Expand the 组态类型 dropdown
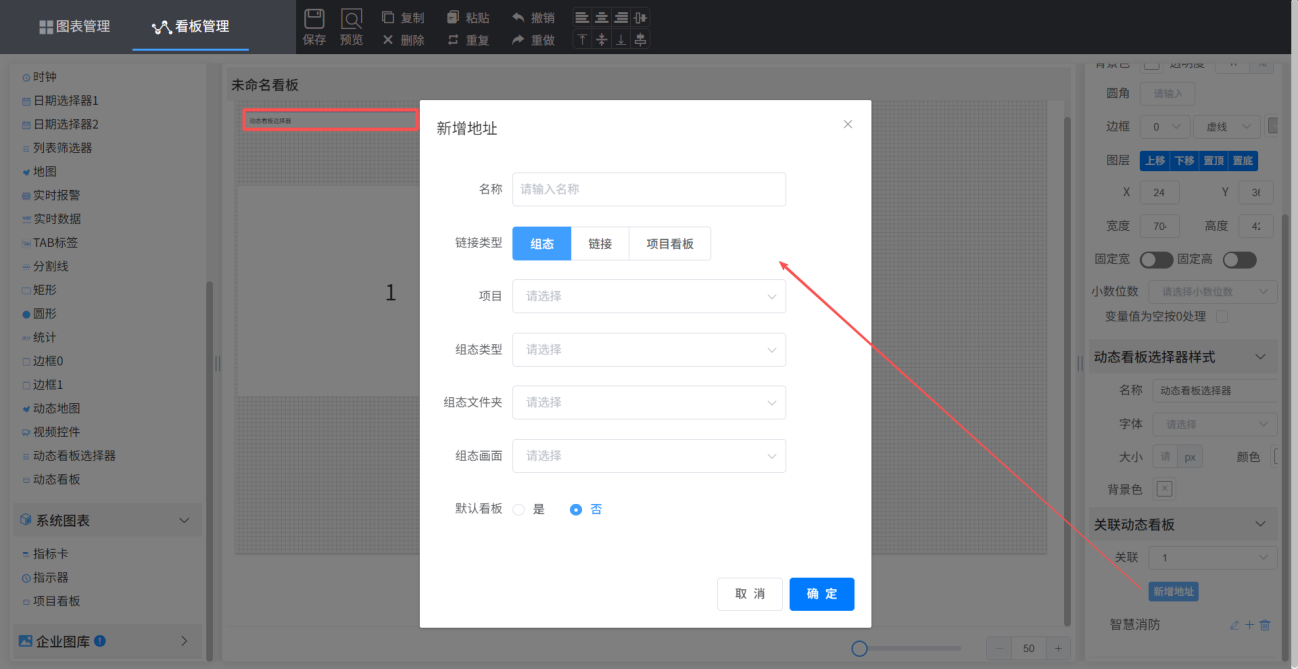Image resolution: width=1298 pixels, height=669 pixels. pos(648,349)
